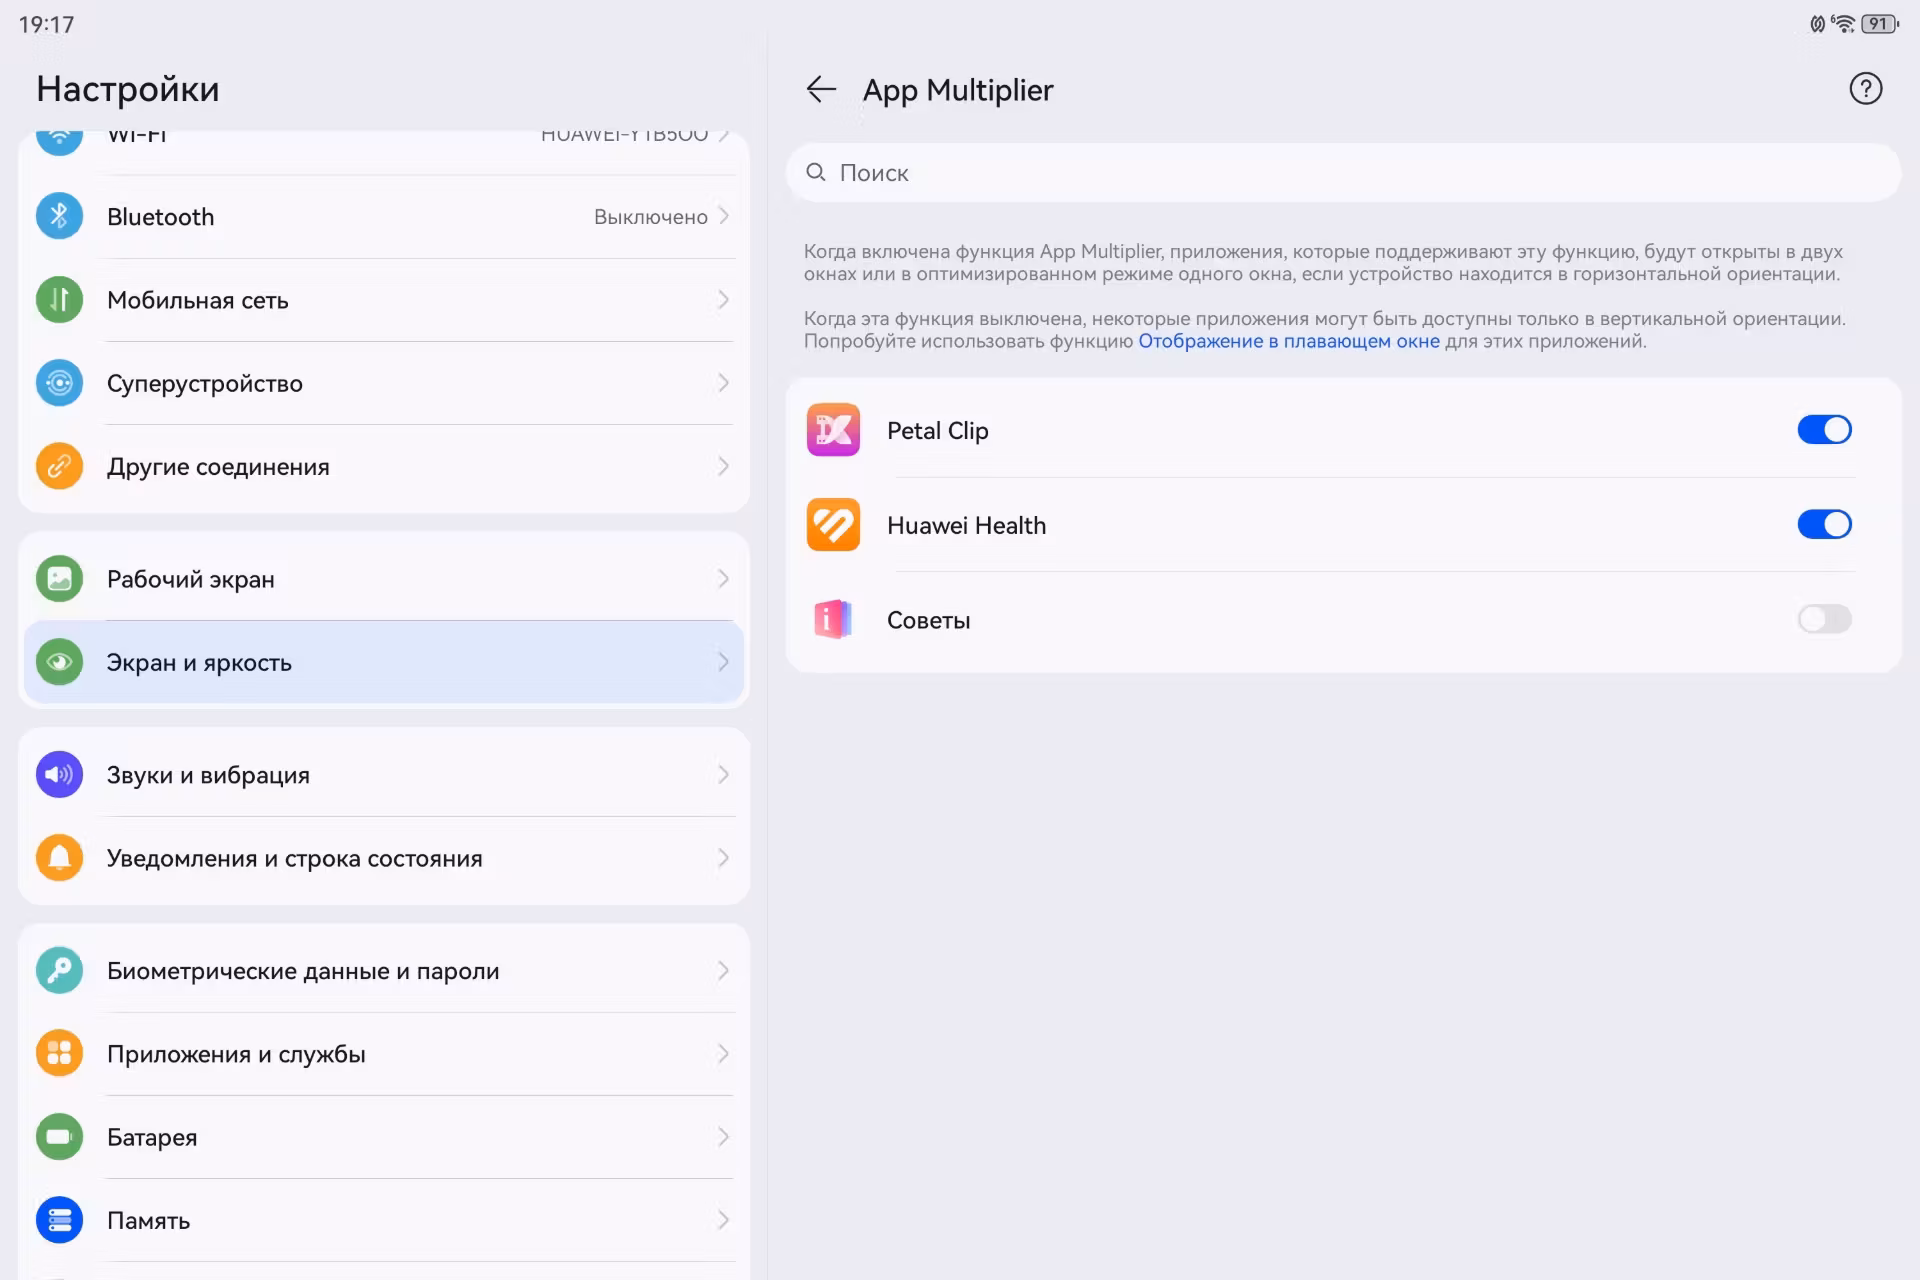This screenshot has height=1280, width=1920.
Task: Open the Bluetooth settings entry
Action: (x=384, y=216)
